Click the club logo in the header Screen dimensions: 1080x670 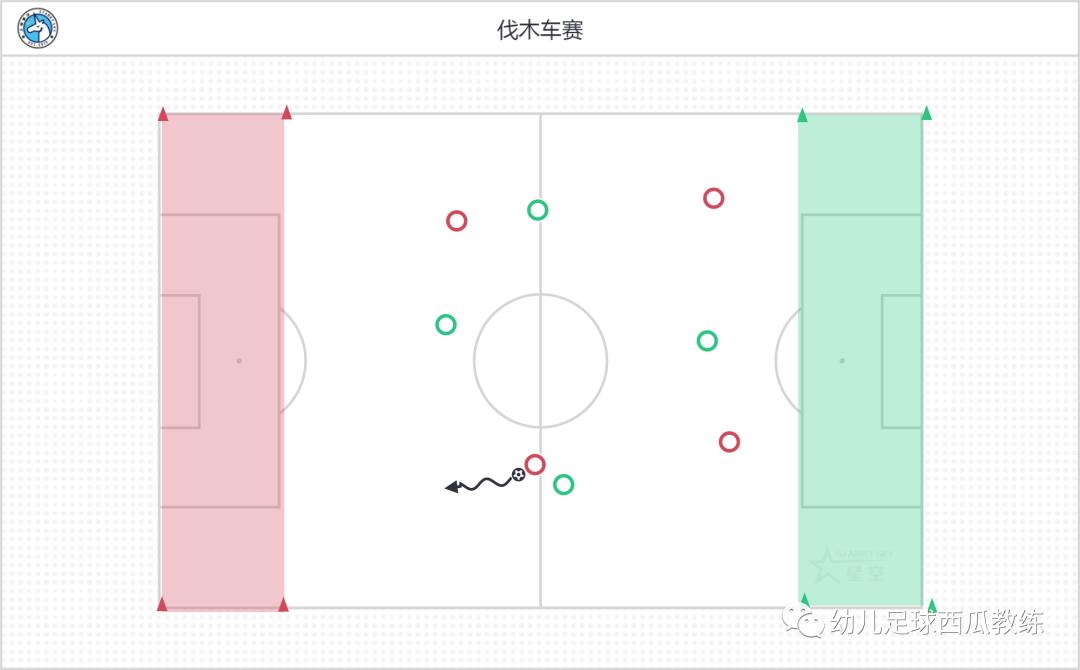tap(38, 28)
